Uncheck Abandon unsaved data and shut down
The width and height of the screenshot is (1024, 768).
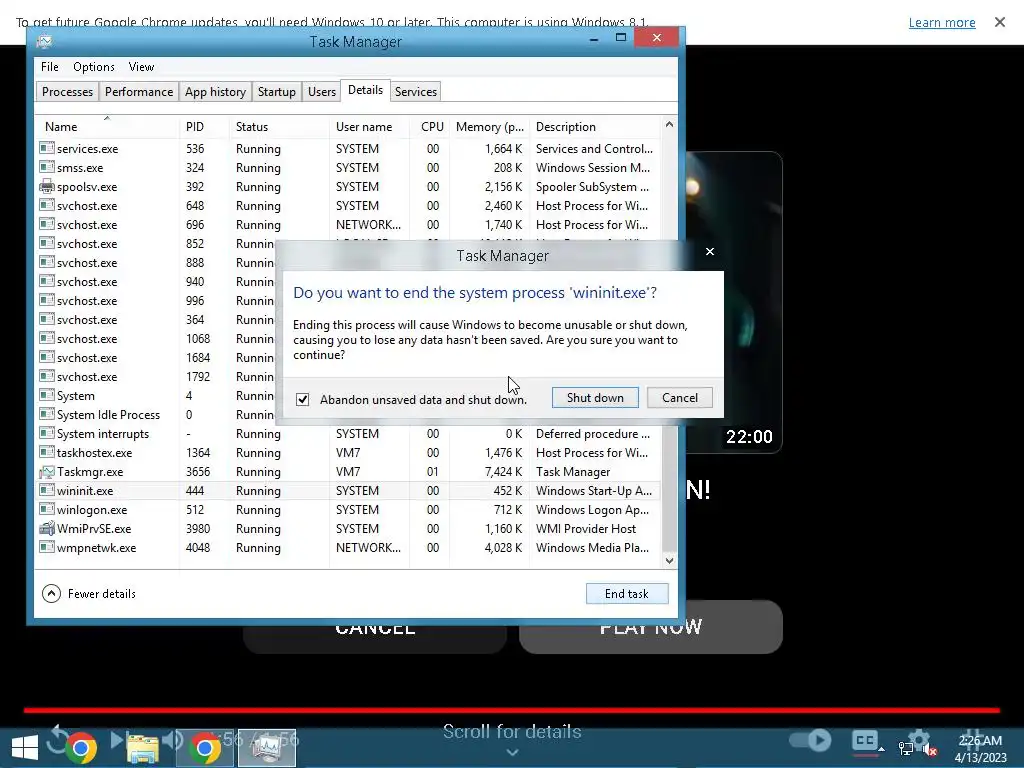(302, 399)
